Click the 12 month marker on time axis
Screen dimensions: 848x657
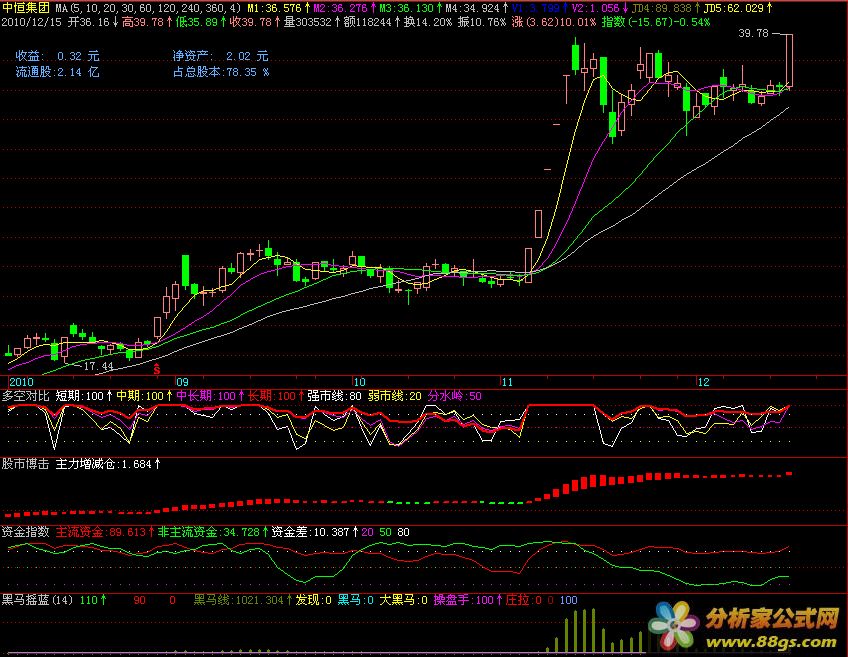(703, 382)
